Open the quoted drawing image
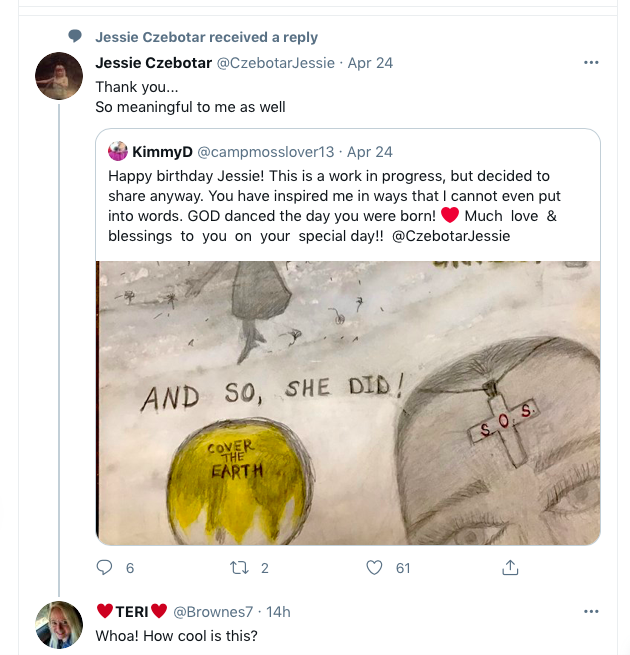The image size is (630, 655). (348, 403)
